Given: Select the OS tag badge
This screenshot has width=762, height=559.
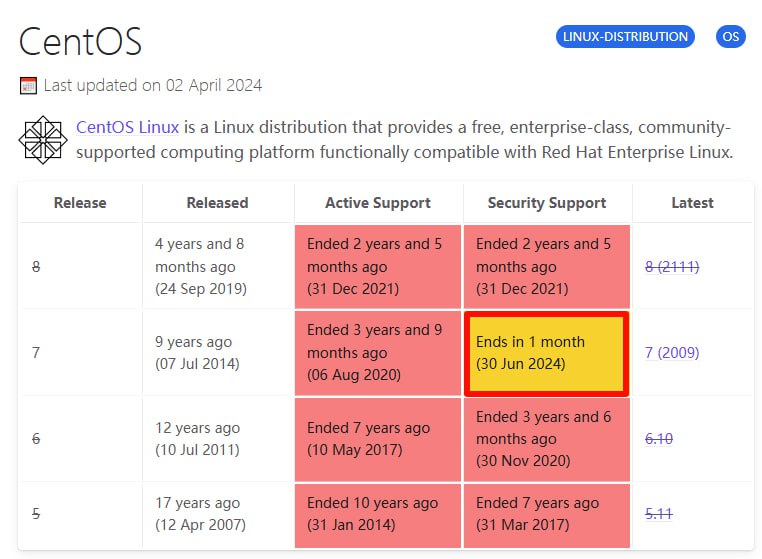Looking at the screenshot, I should (730, 37).
